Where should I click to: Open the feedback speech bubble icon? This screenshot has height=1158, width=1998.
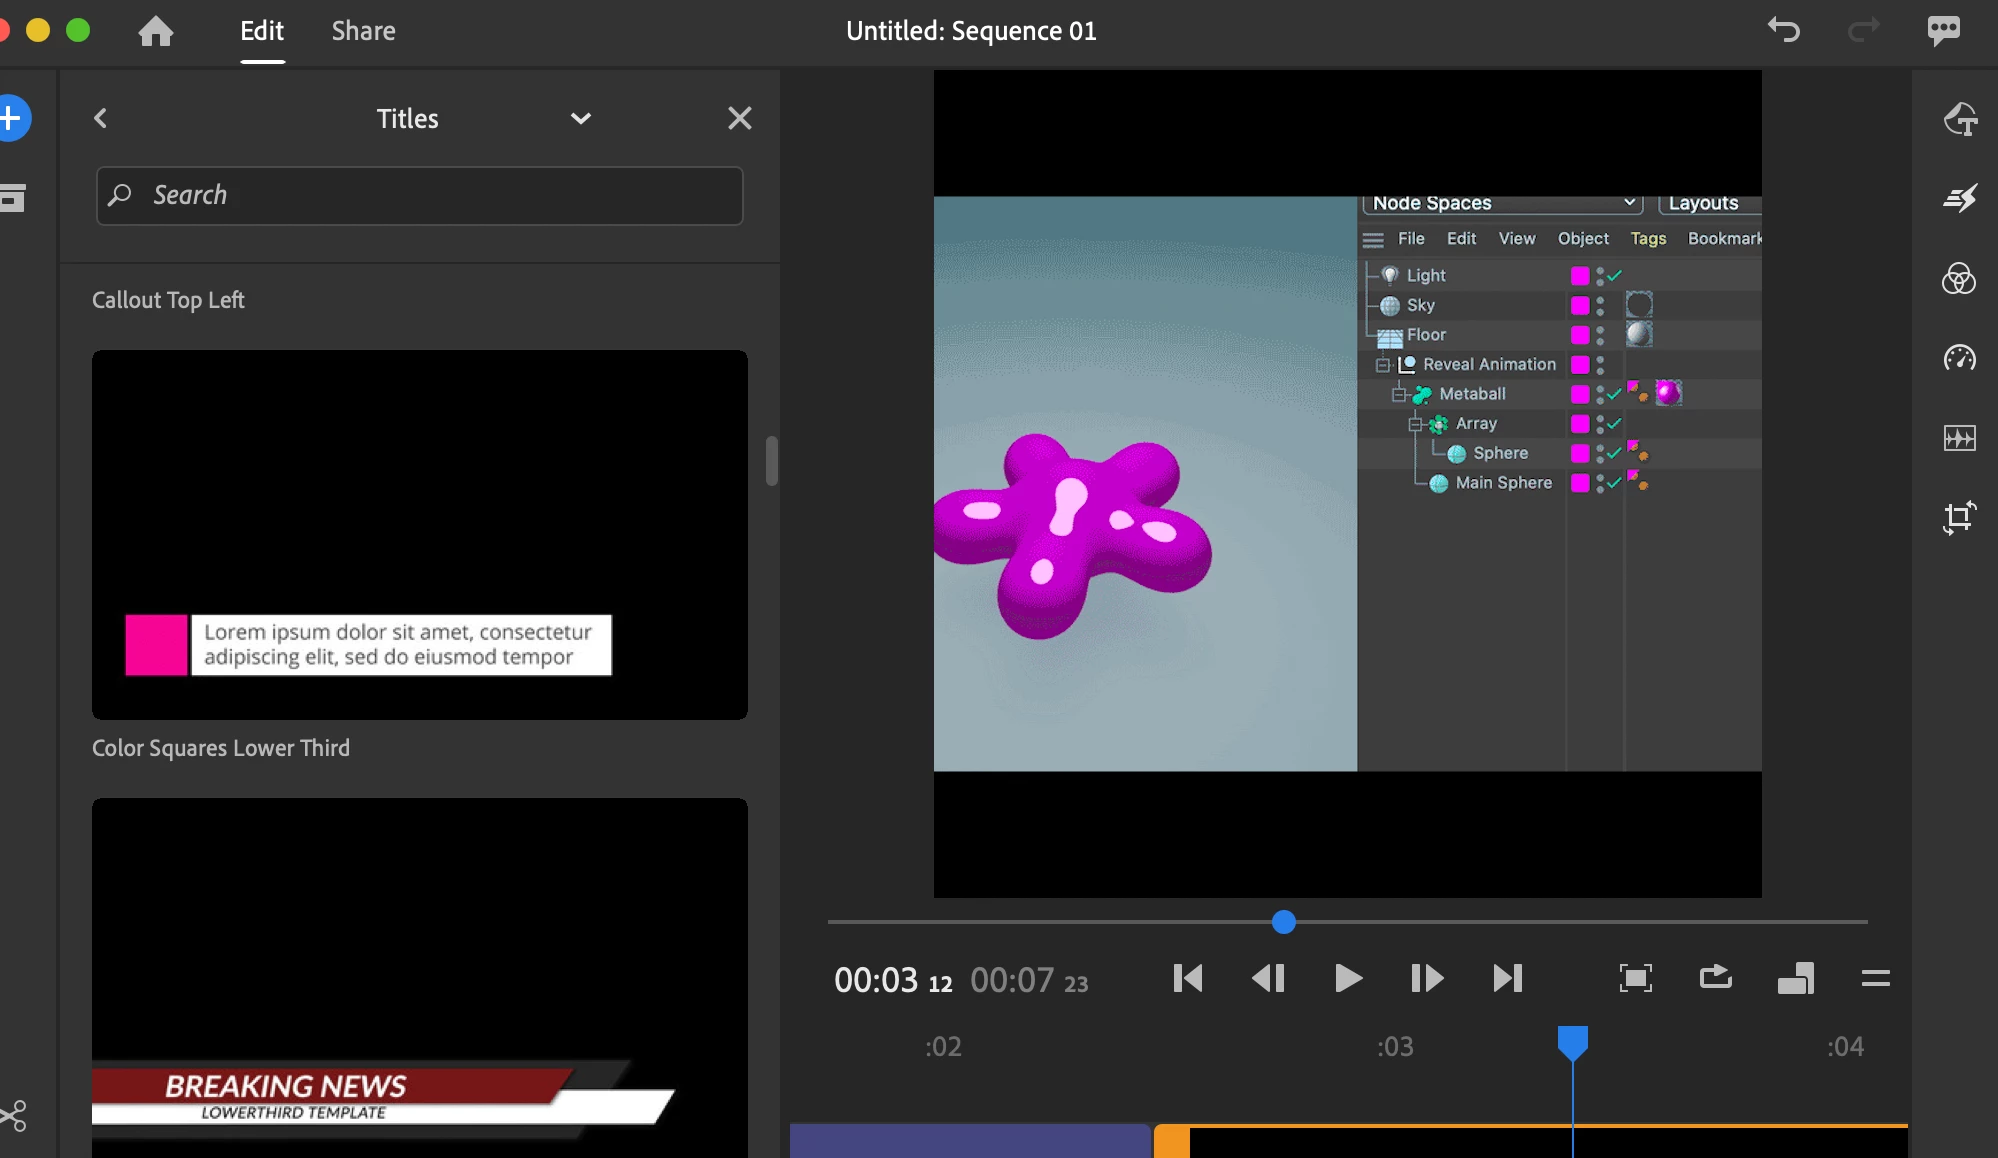[1943, 30]
